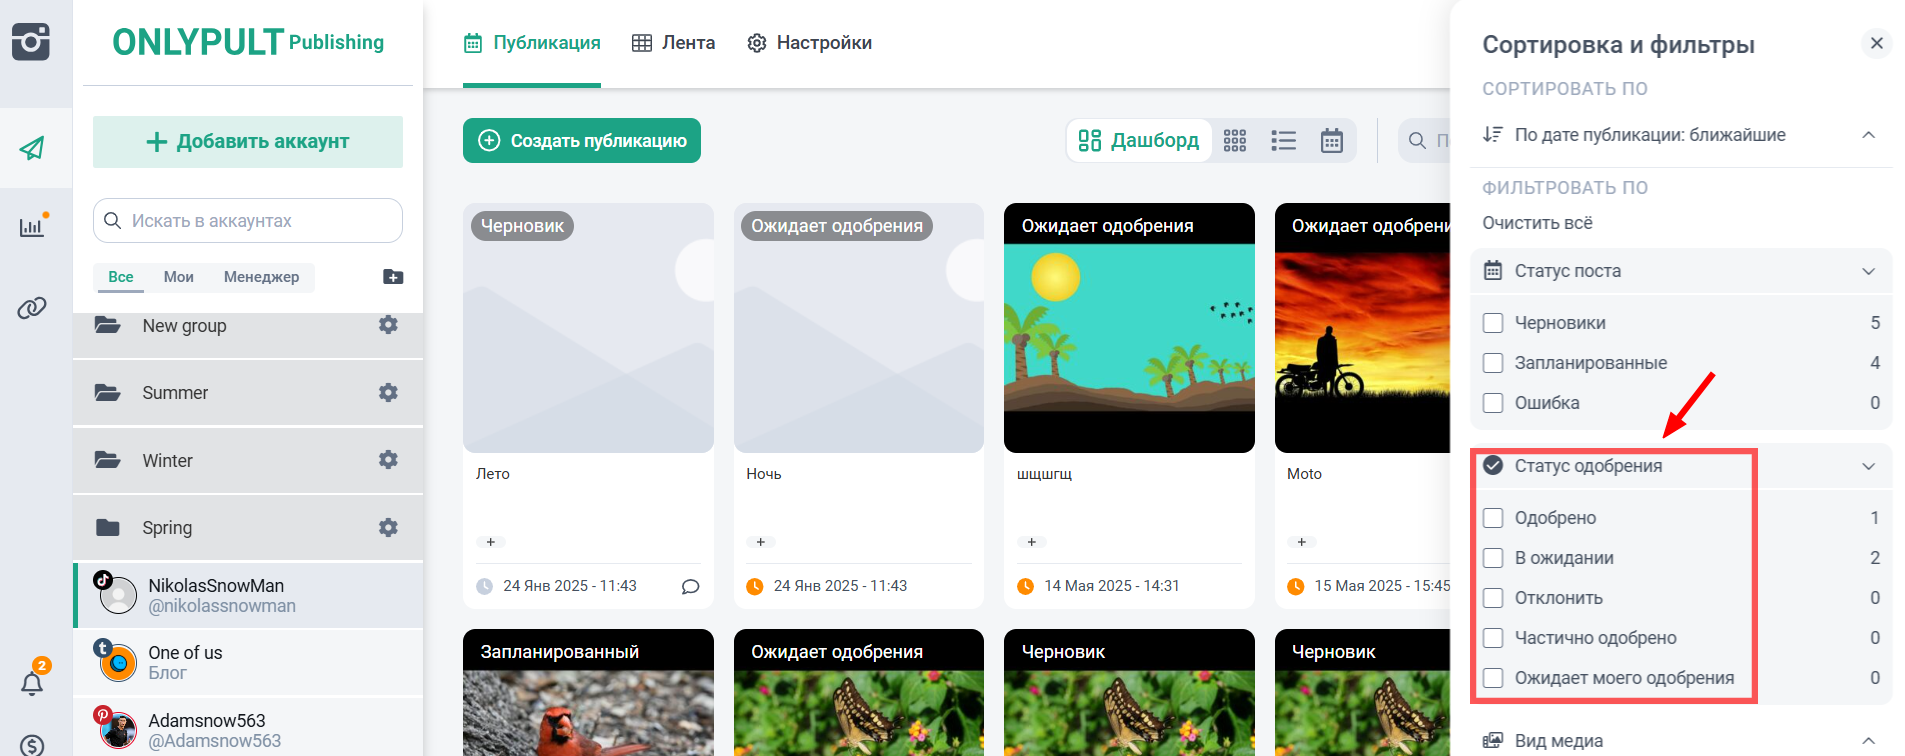1905x756 pixels.
Task: Switch to grid view icon
Action: pos(1235,141)
